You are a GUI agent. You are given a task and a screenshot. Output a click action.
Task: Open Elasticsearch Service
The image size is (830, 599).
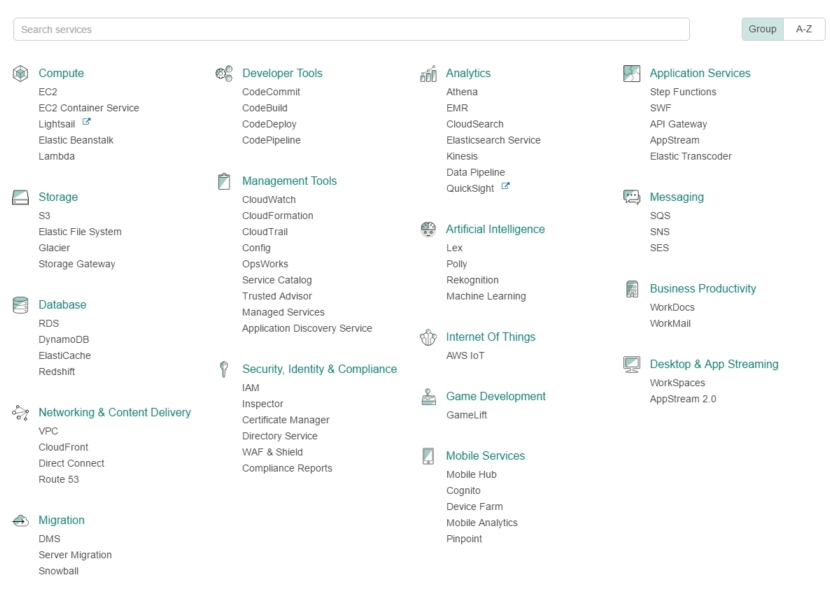click(x=493, y=140)
